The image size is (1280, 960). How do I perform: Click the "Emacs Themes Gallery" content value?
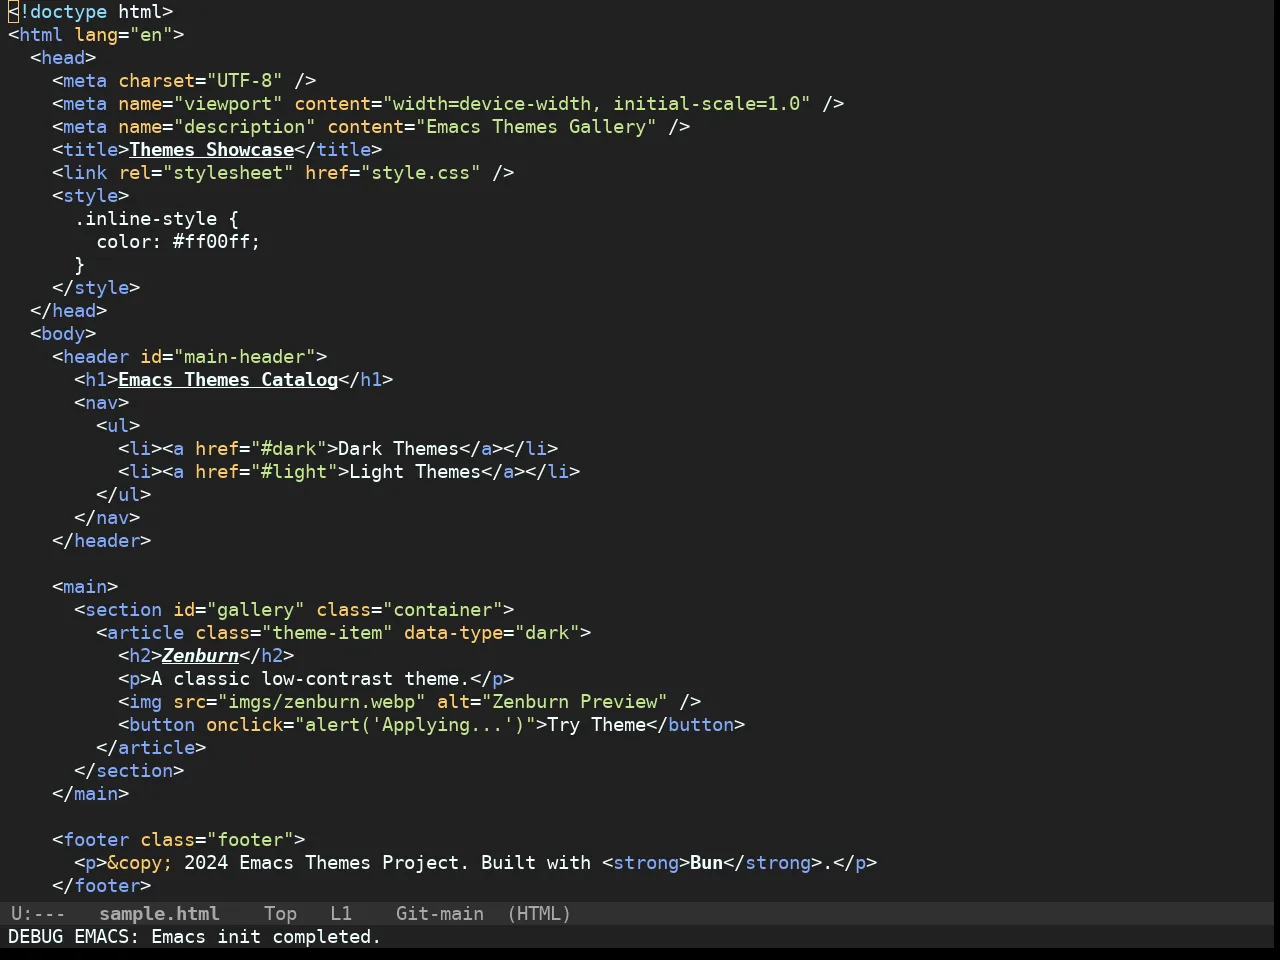point(537,127)
